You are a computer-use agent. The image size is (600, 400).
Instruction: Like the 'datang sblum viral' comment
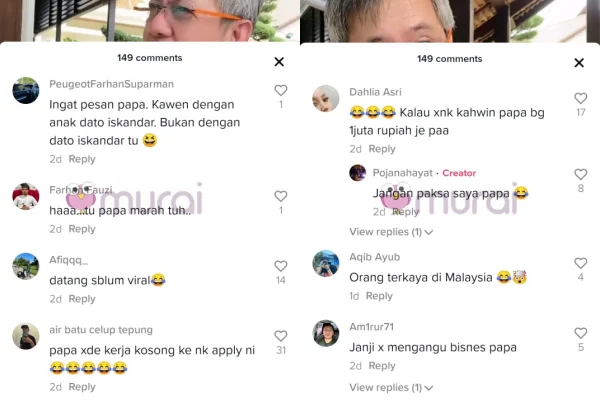pos(280,266)
